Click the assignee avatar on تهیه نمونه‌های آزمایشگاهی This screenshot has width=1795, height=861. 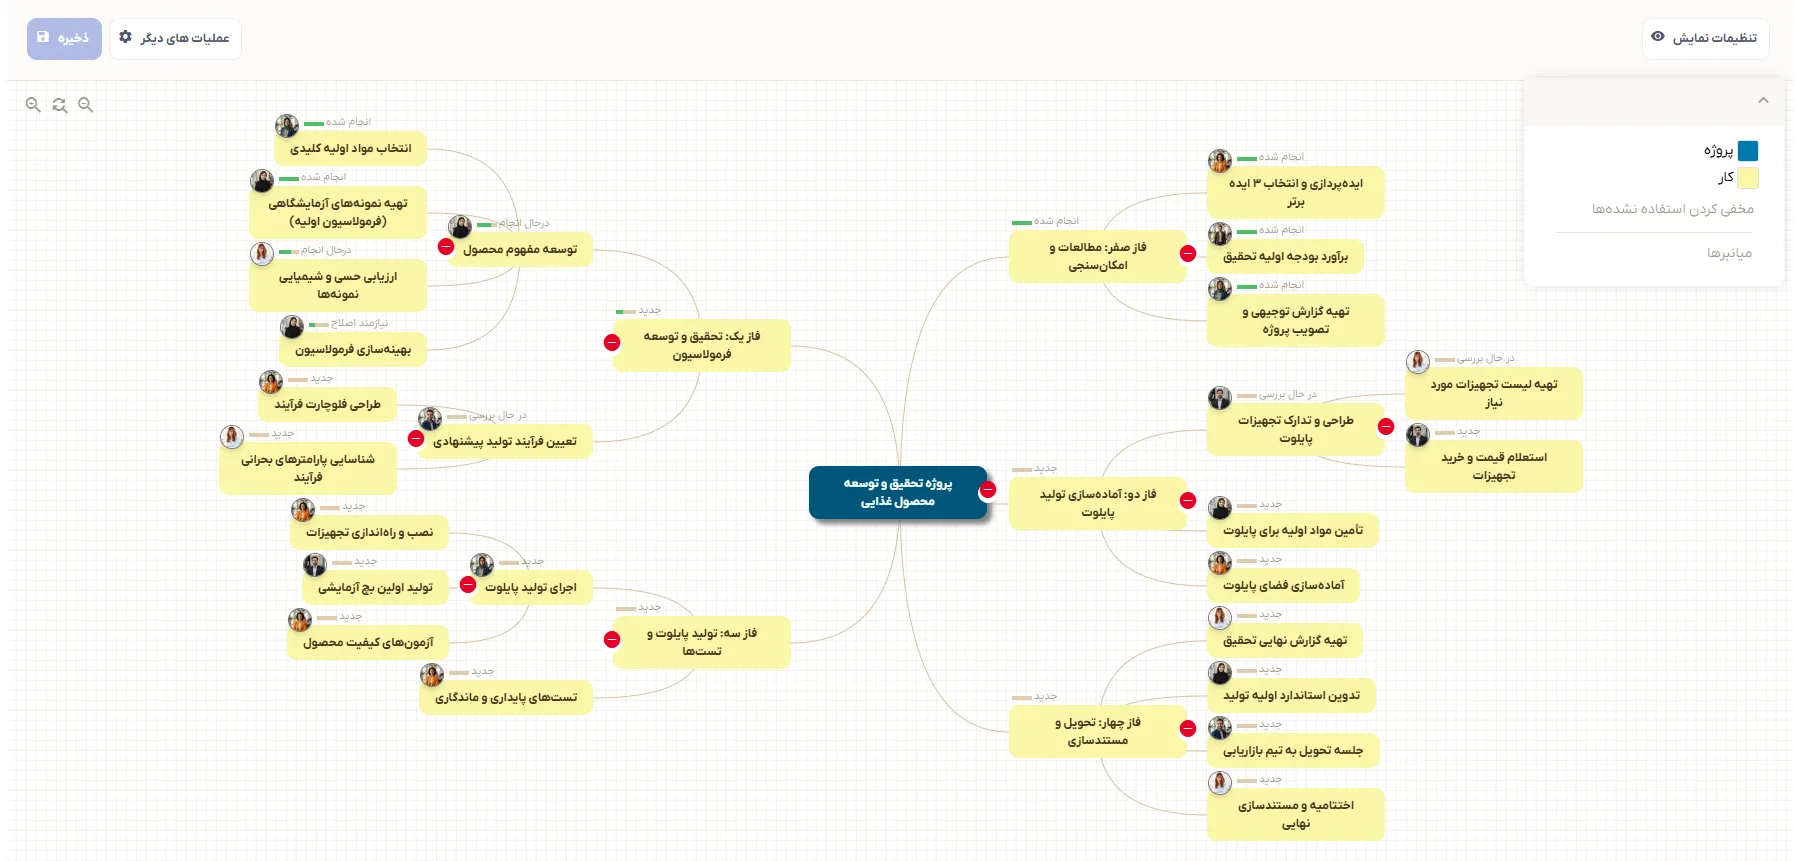tap(262, 181)
